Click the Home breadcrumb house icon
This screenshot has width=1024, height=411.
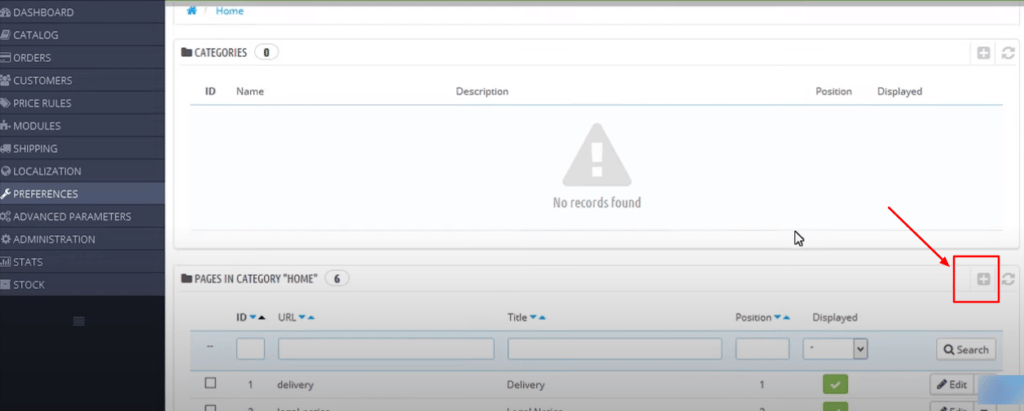click(192, 11)
